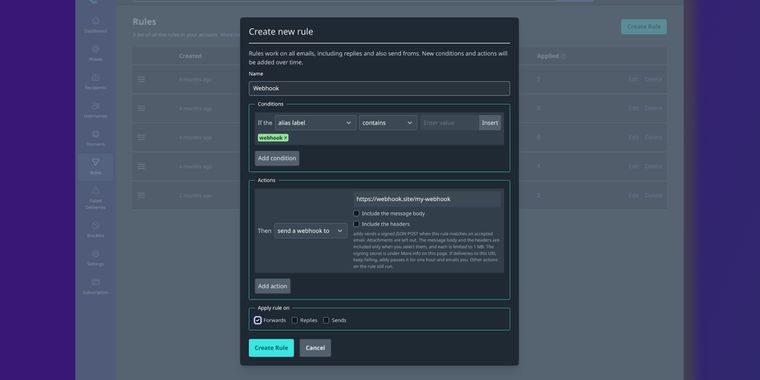Image resolution: width=760 pixels, height=380 pixels.
Task: Open the alias label condition dropdown
Action: point(316,123)
